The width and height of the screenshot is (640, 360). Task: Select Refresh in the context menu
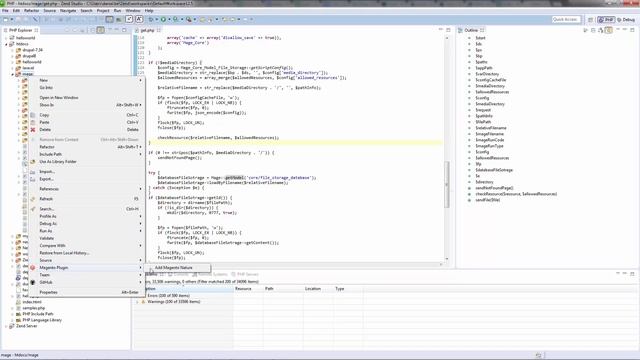pyautogui.click(x=87, y=199)
